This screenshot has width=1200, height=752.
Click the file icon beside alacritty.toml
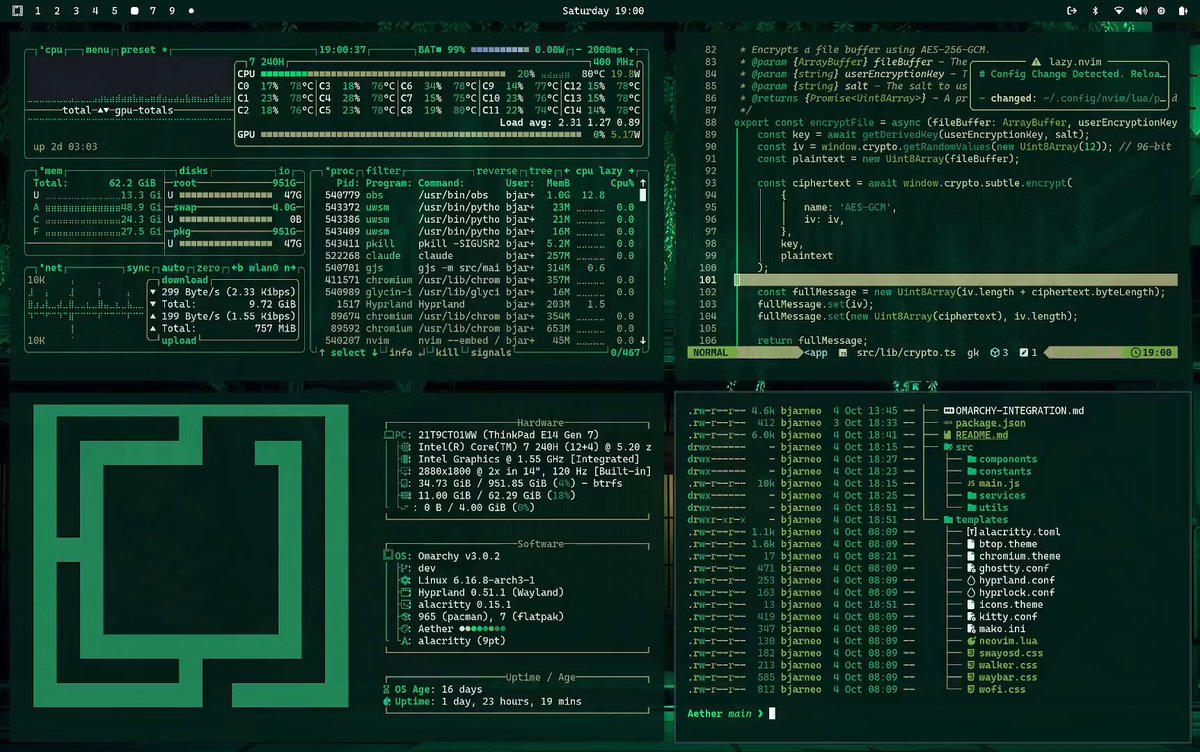point(971,532)
